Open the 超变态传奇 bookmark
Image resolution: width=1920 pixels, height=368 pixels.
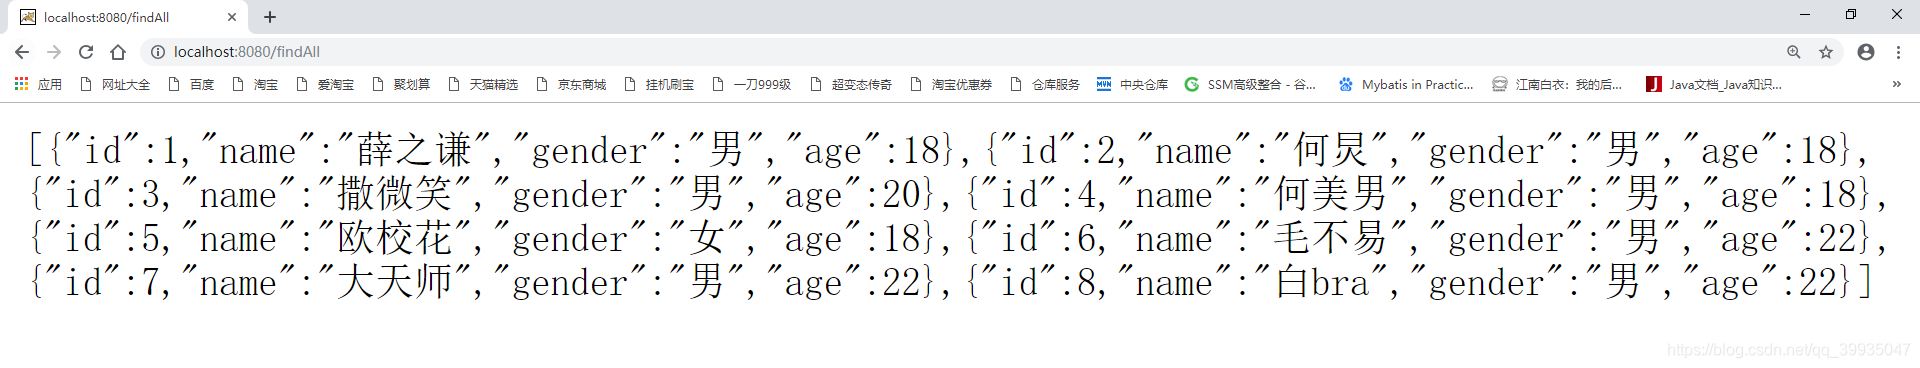point(851,85)
